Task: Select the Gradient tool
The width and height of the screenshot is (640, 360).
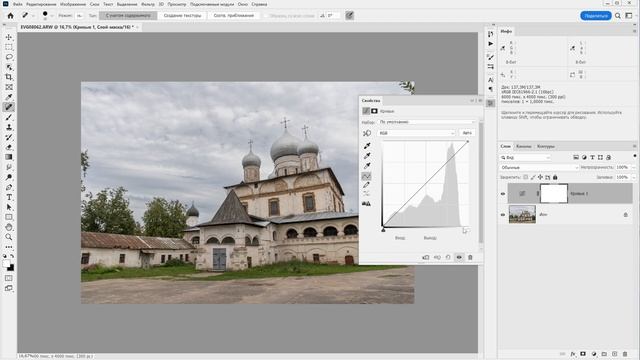Action: 9,157
